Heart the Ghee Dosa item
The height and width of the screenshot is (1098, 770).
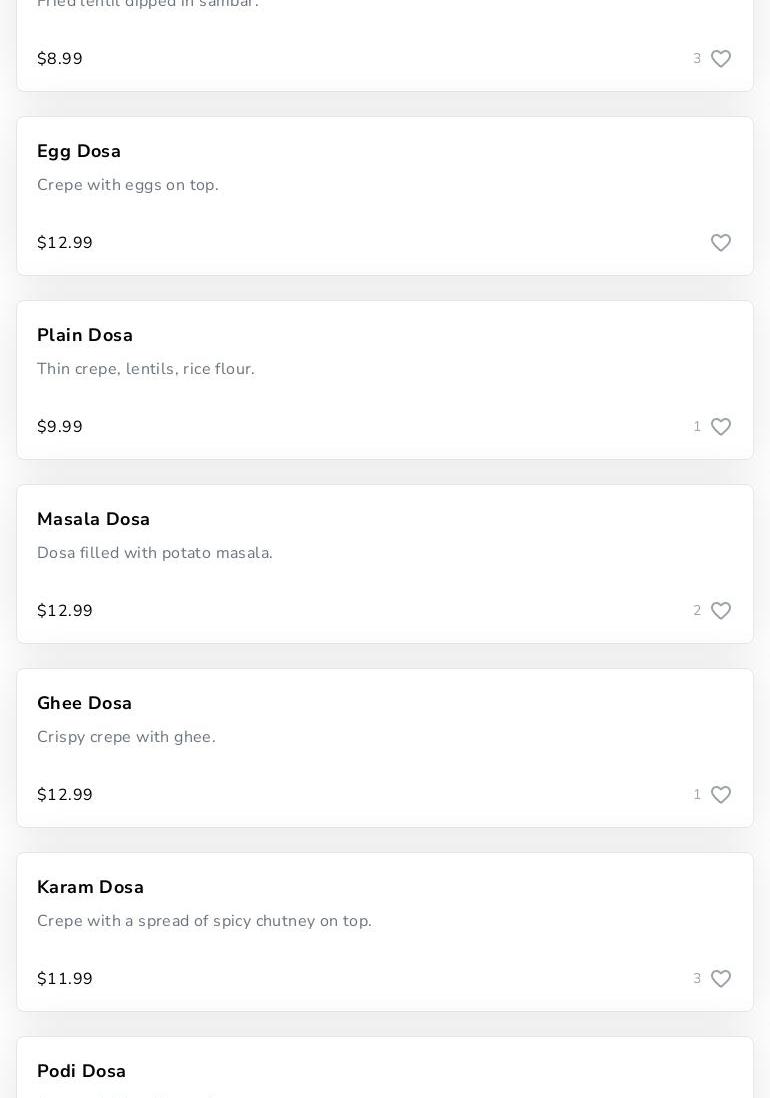[x=721, y=795]
